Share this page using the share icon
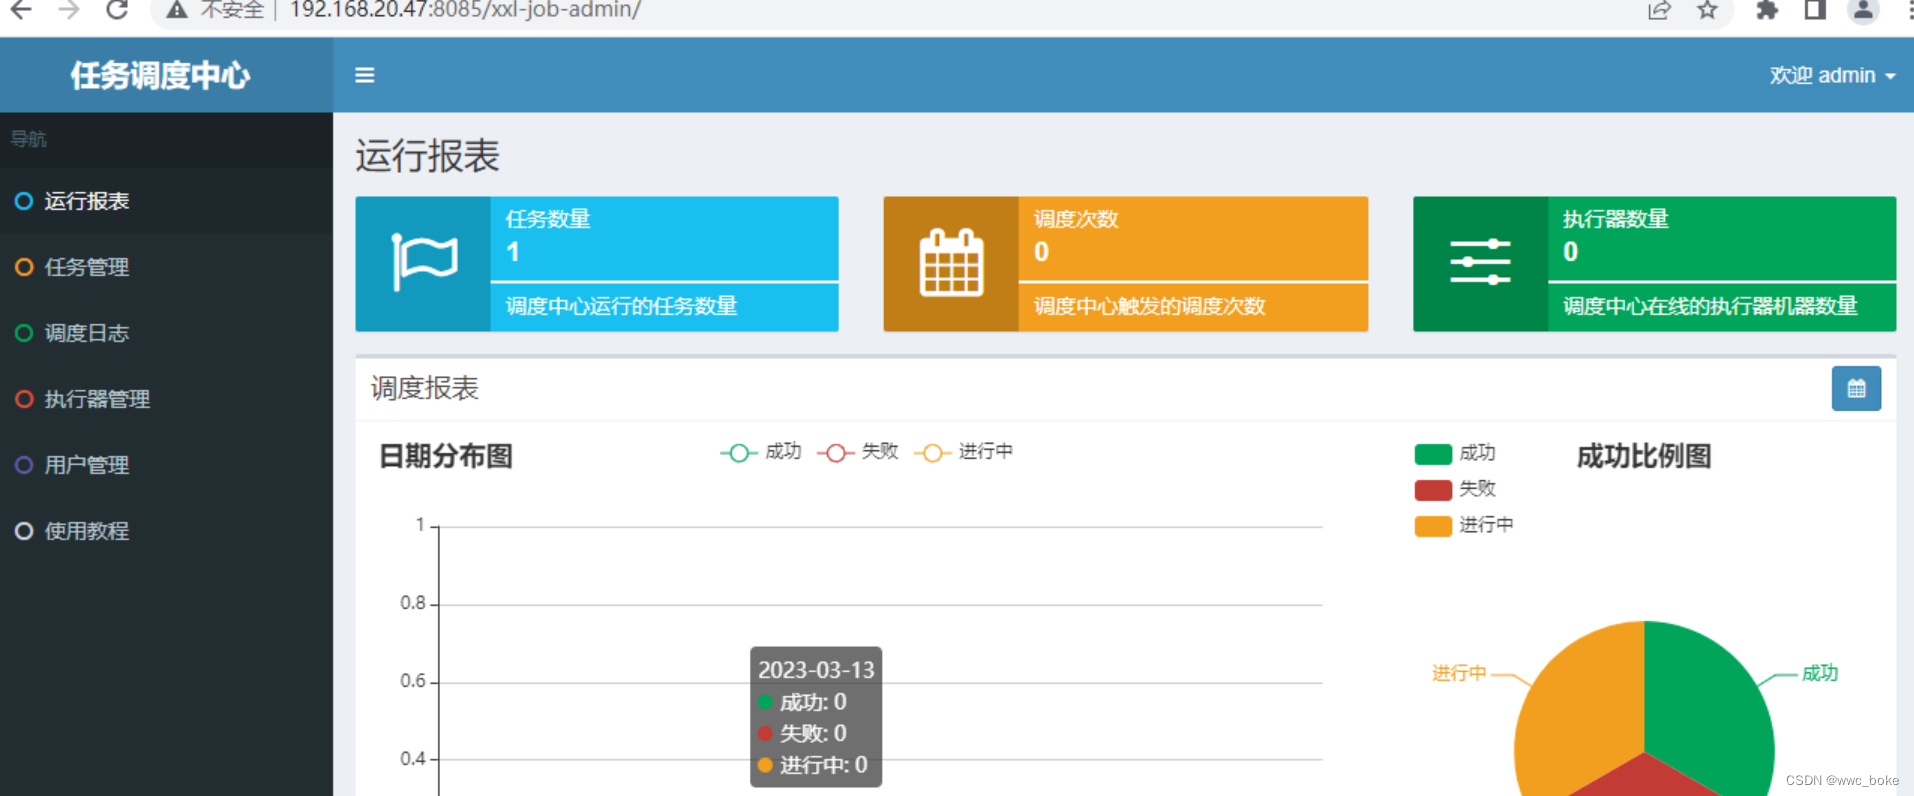Image resolution: width=1914 pixels, height=796 pixels. [1659, 10]
